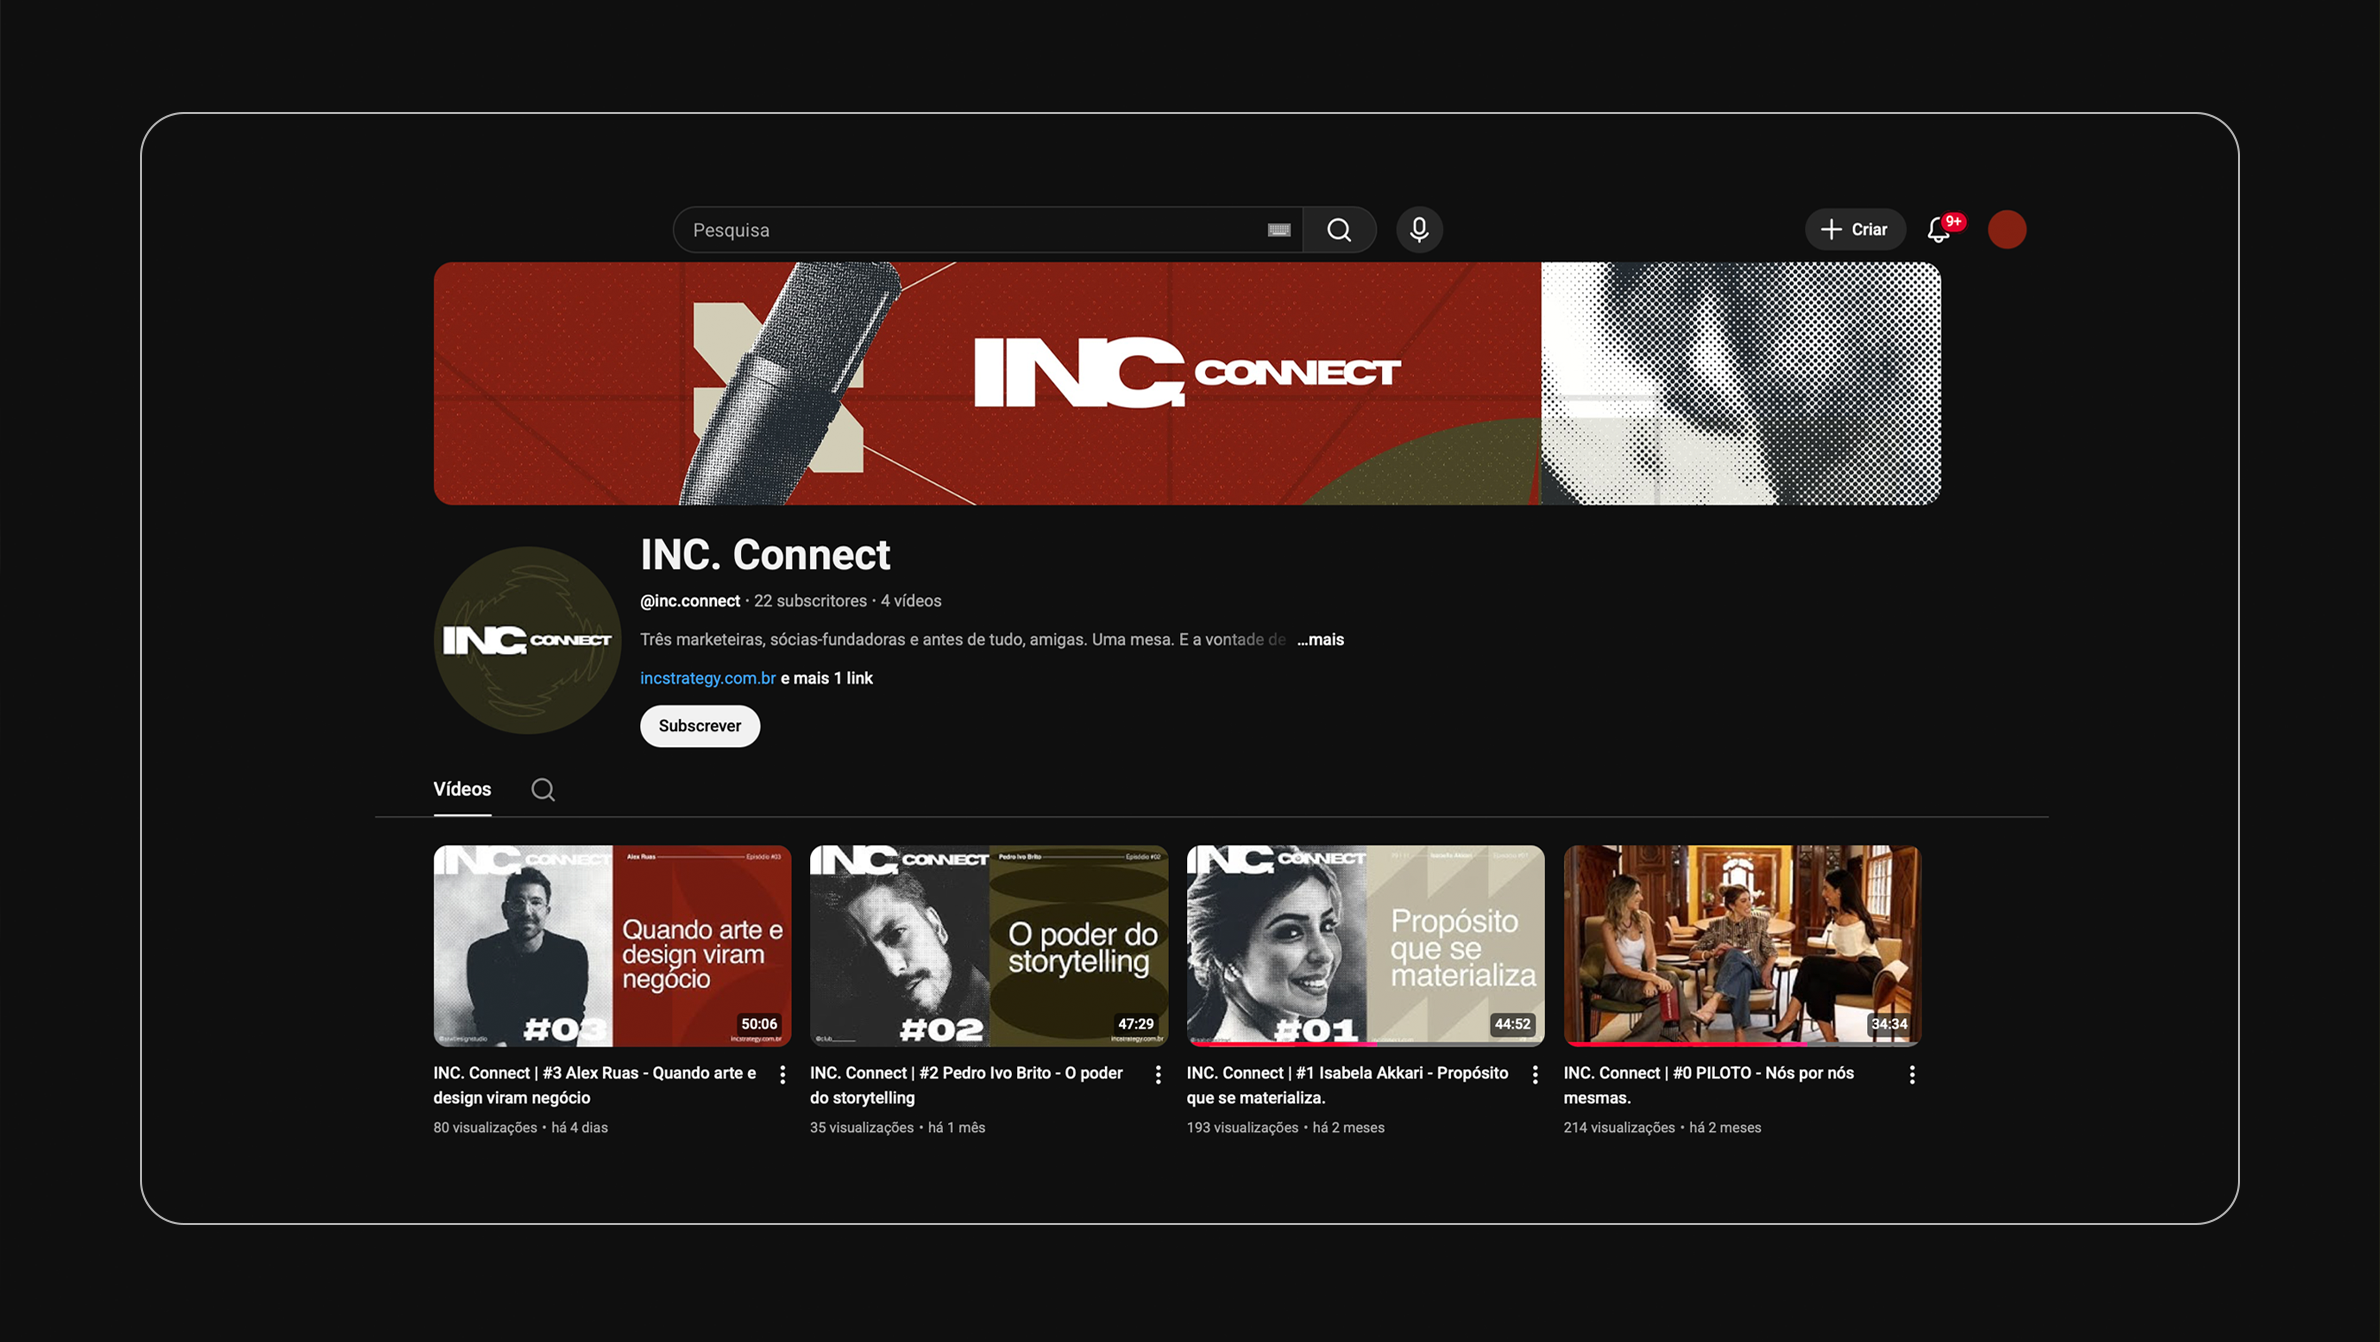Activate voice search microphone icon

(1418, 230)
